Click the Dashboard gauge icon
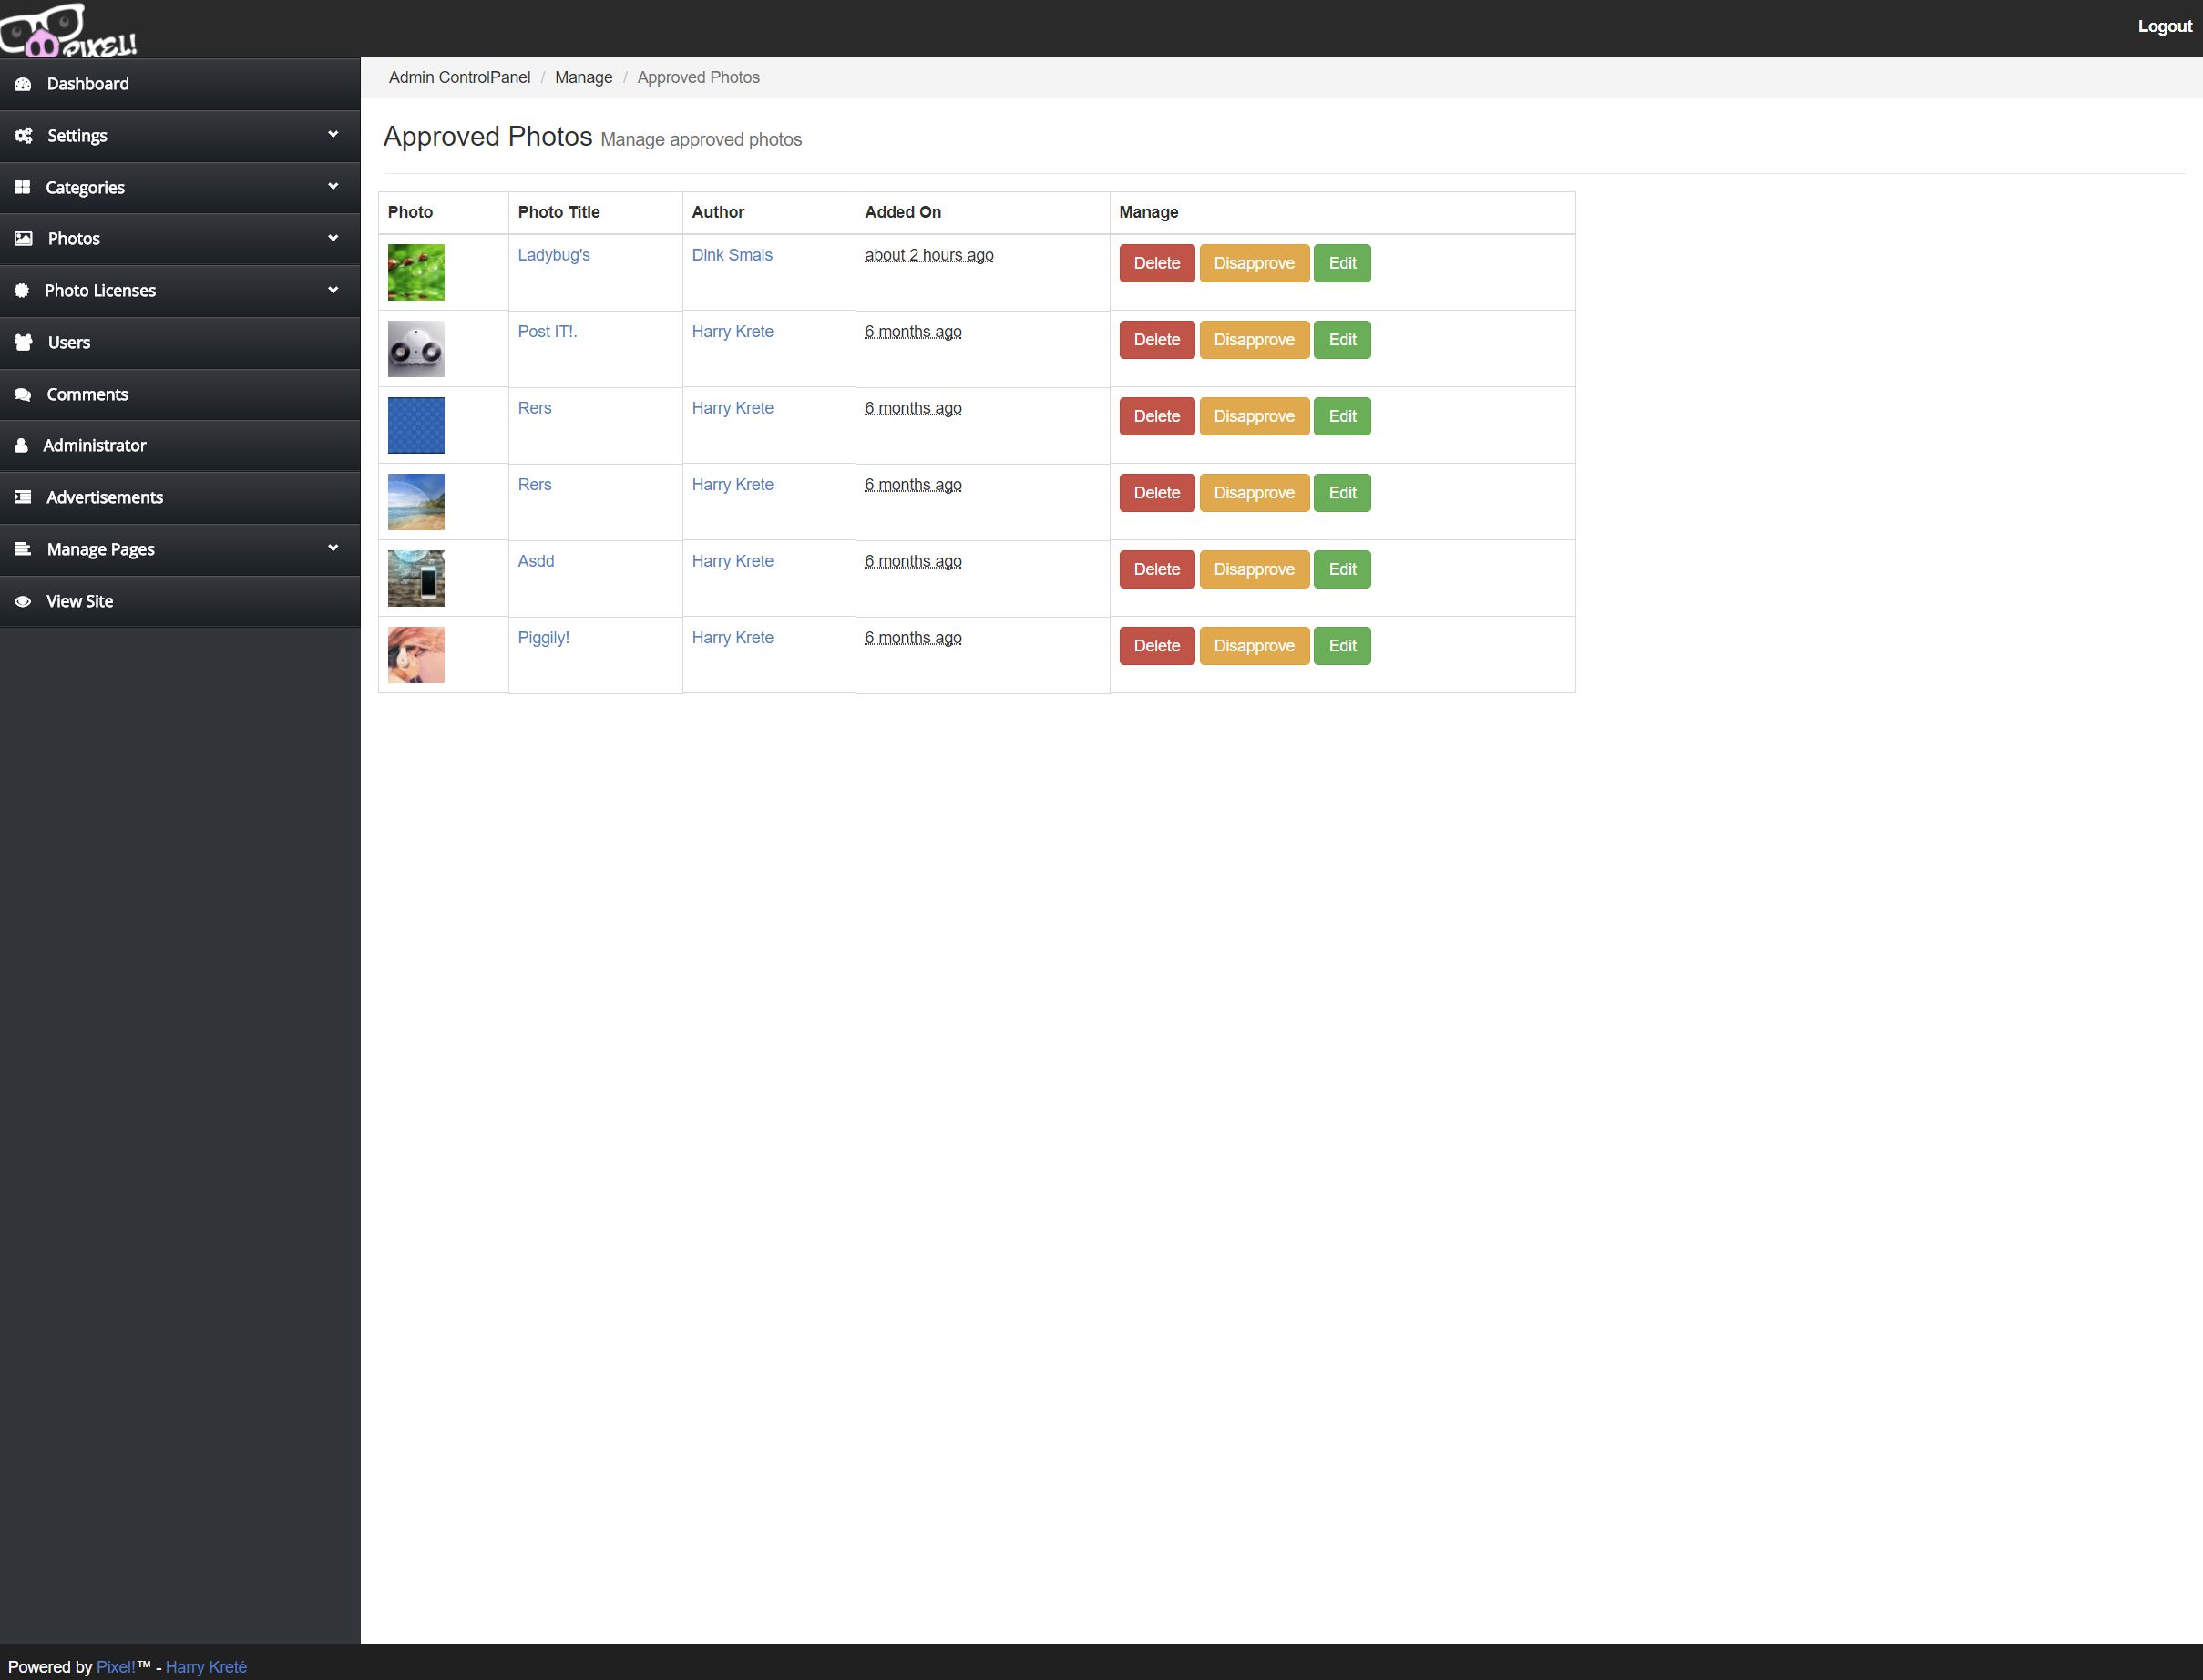Viewport: 2203px width, 1680px height. pyautogui.click(x=23, y=84)
